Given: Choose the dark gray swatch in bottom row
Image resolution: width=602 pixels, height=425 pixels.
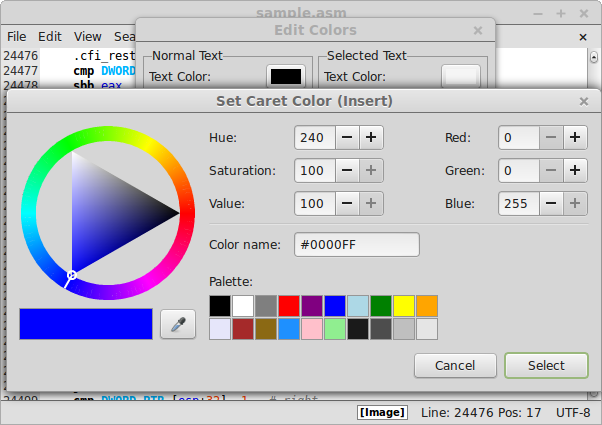Looking at the screenshot, I should [x=381, y=329].
